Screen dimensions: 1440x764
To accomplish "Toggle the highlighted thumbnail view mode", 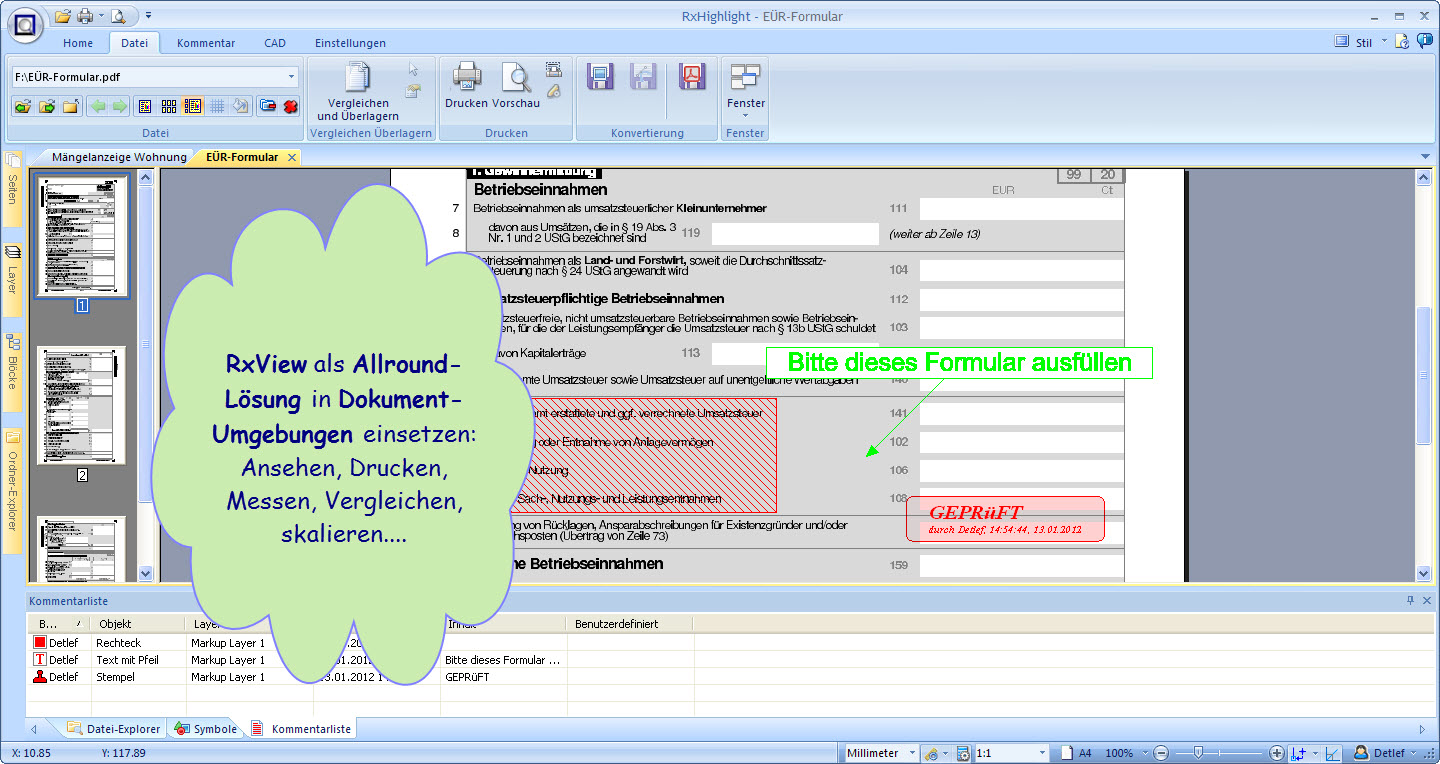I will click(x=193, y=106).
